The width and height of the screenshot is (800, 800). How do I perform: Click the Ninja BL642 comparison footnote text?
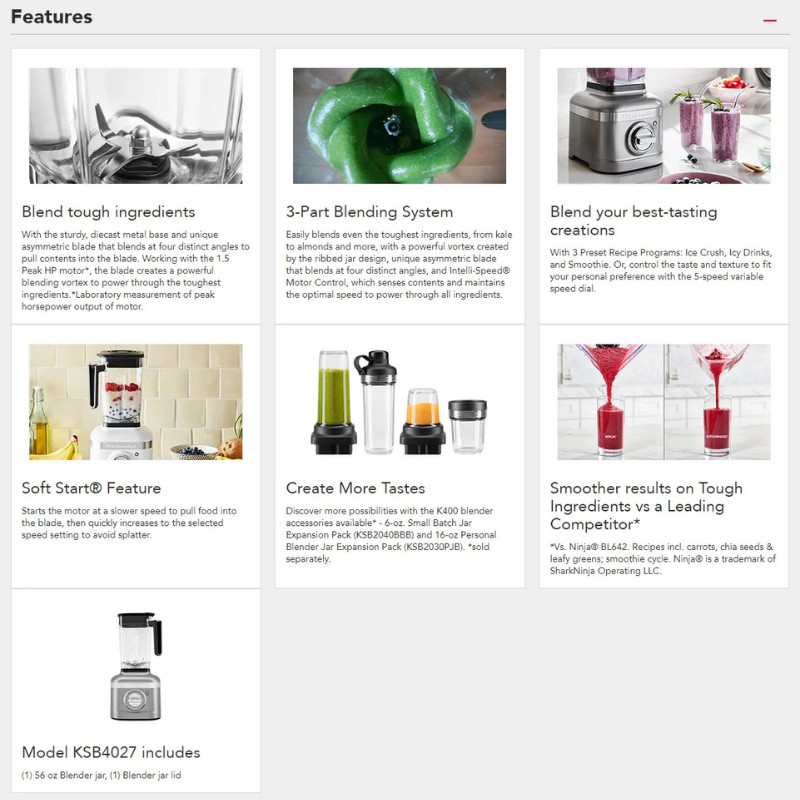(x=663, y=559)
